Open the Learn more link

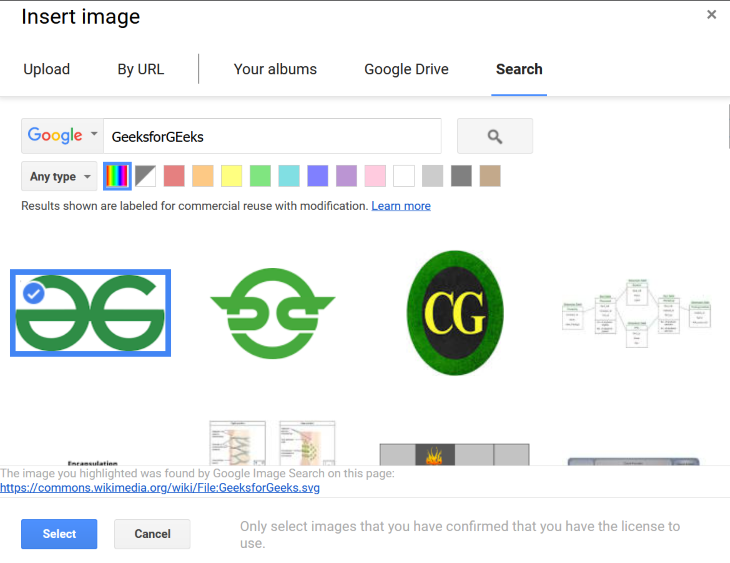[x=401, y=206]
